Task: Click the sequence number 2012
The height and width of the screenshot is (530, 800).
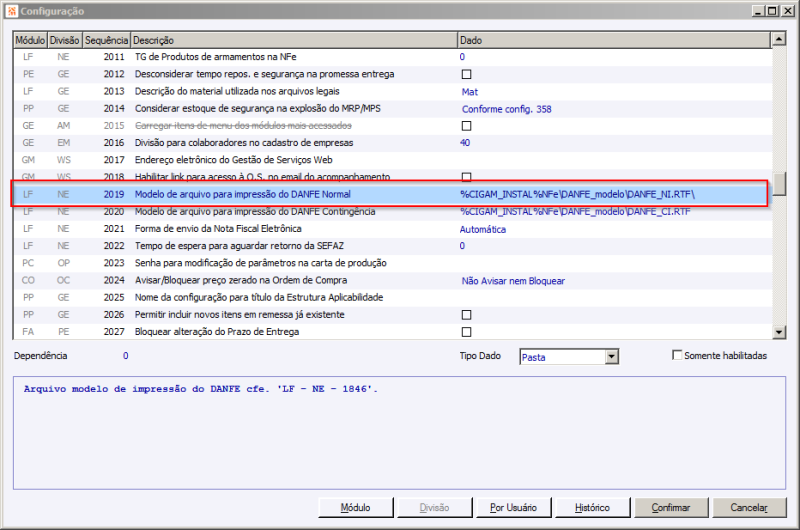Action: pyautogui.click(x=114, y=74)
